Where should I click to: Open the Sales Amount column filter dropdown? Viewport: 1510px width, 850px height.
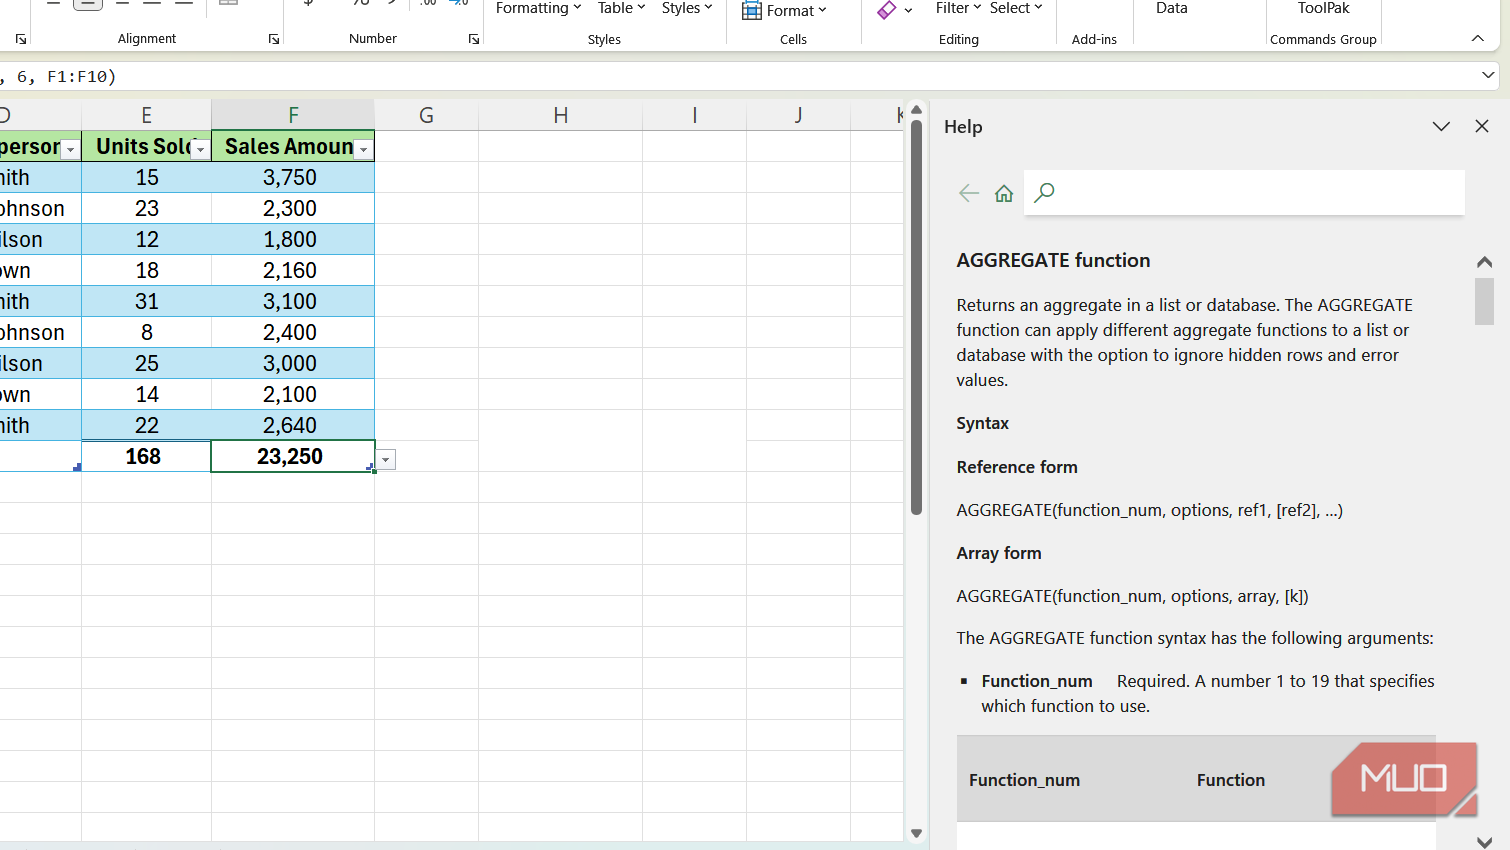point(364,149)
